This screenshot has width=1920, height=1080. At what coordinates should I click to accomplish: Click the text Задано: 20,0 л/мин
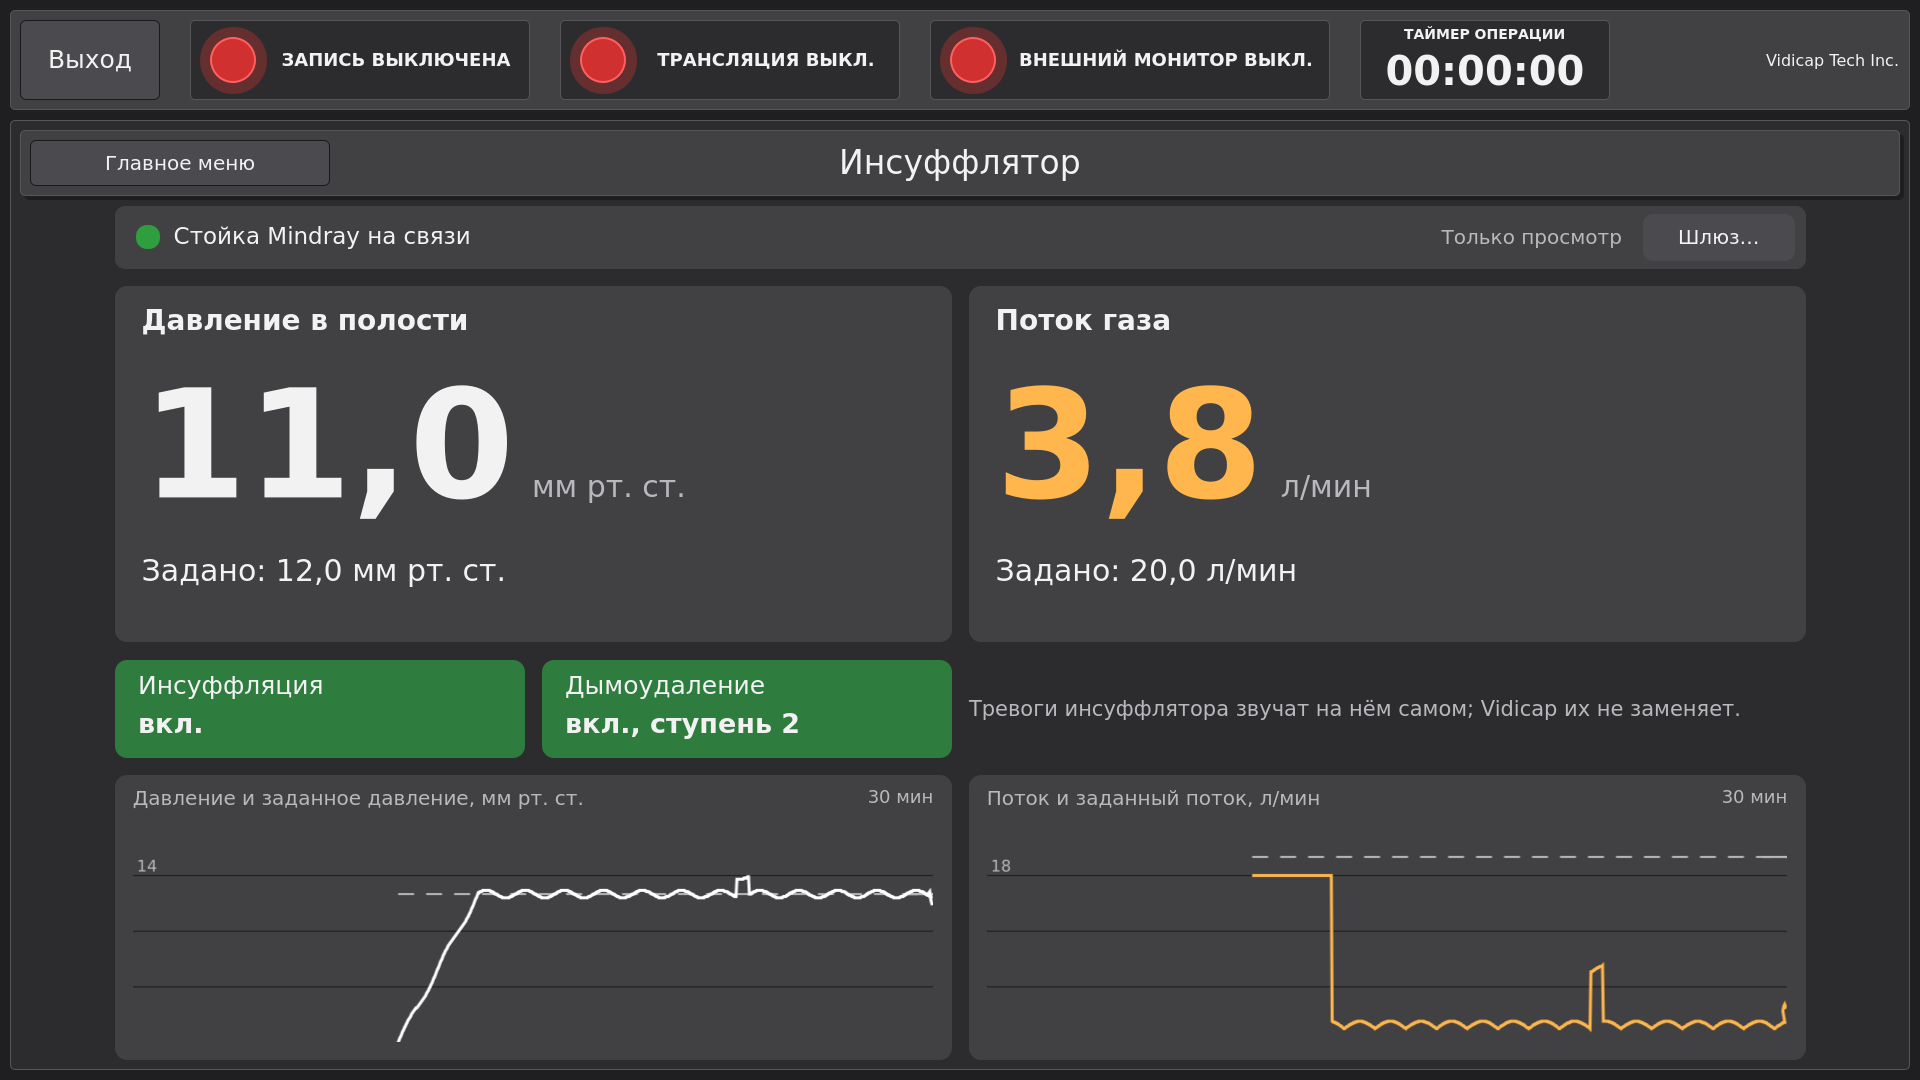pos(1146,571)
